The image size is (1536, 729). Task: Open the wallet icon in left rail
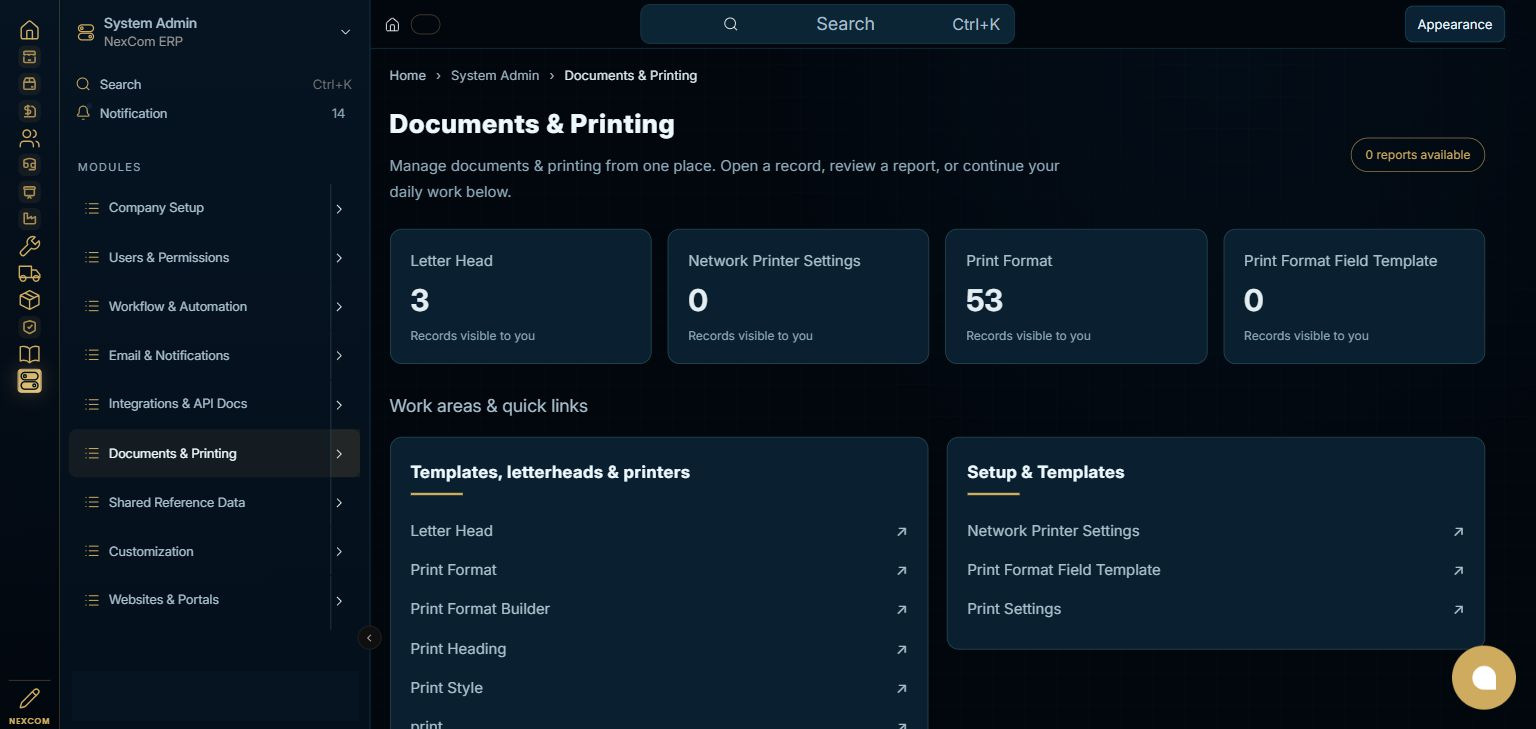(x=29, y=84)
